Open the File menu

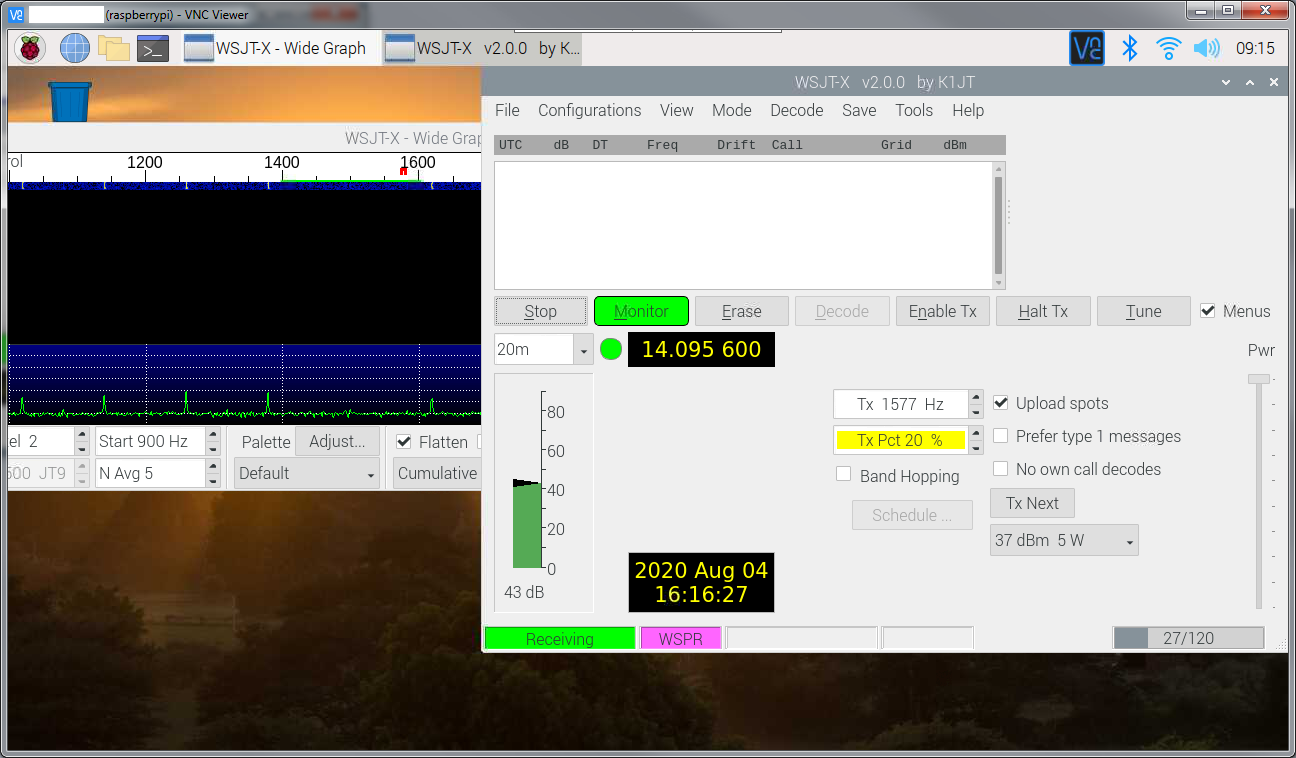tap(507, 110)
